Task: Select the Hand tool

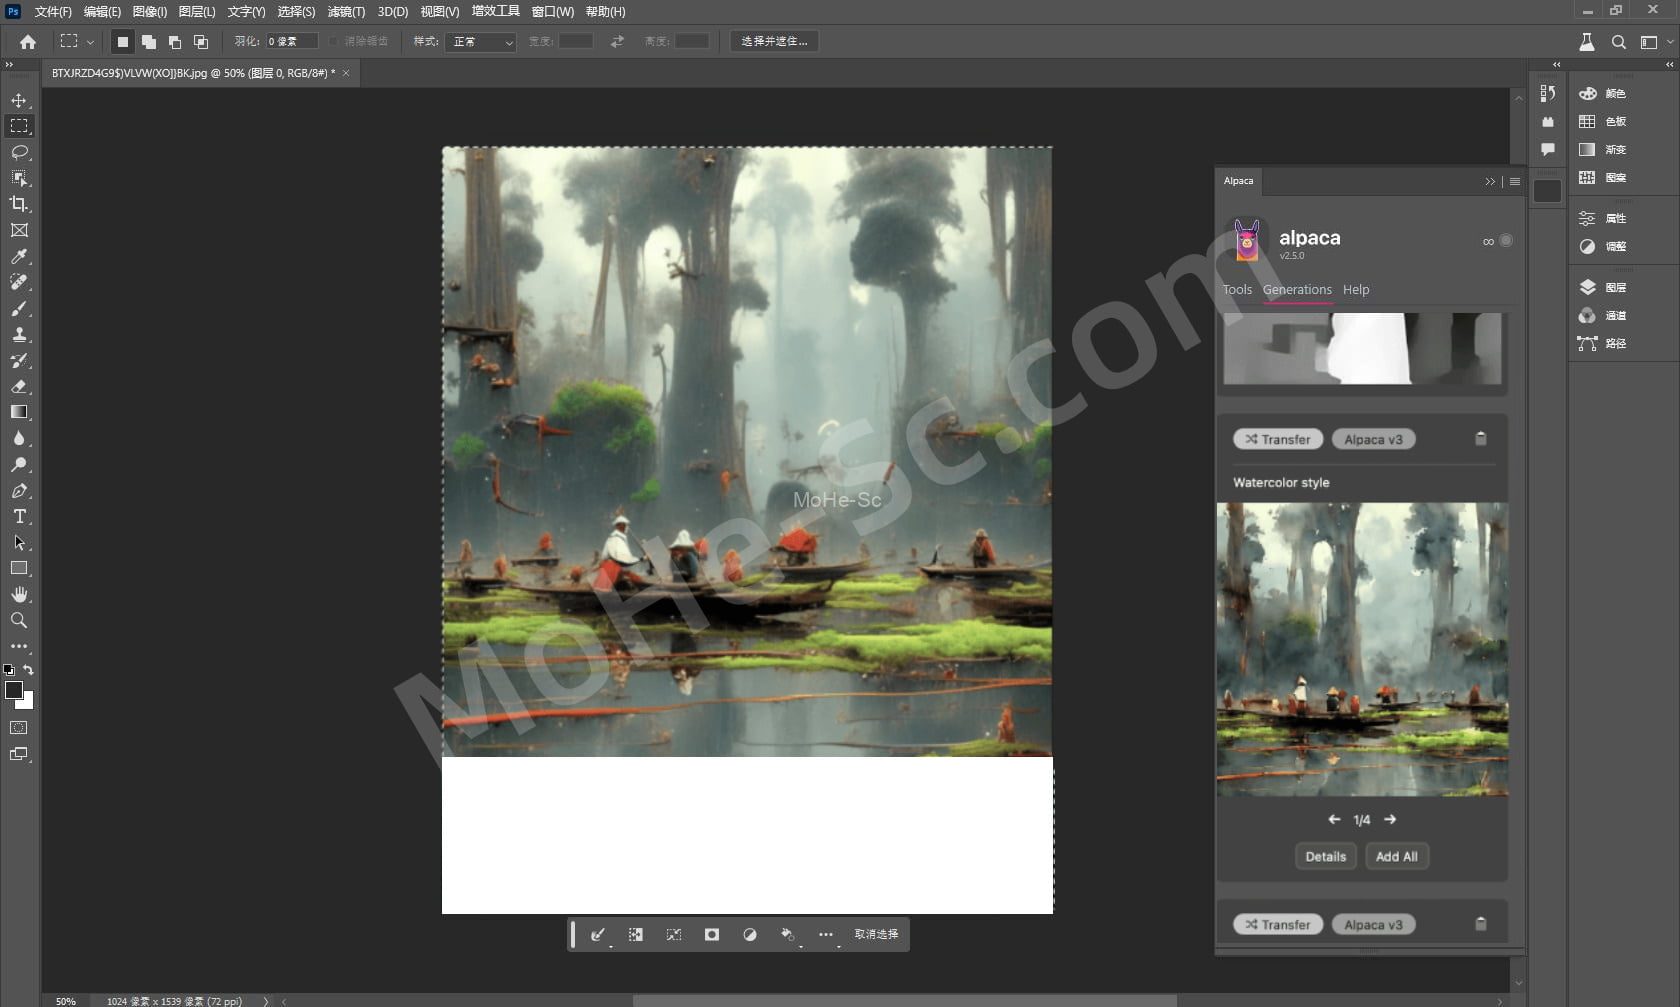Action: point(19,594)
